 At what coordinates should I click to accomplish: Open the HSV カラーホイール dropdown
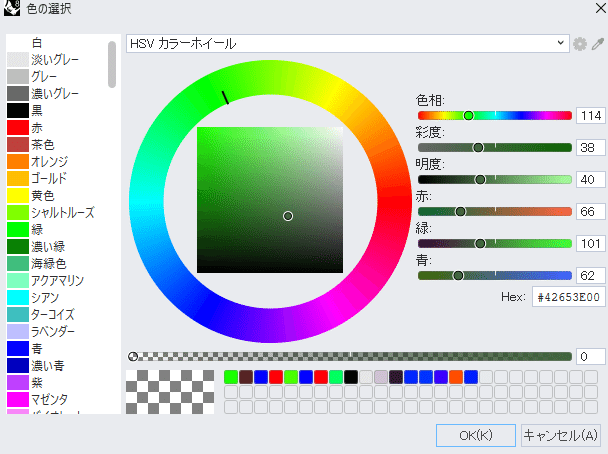pyautogui.click(x=347, y=43)
